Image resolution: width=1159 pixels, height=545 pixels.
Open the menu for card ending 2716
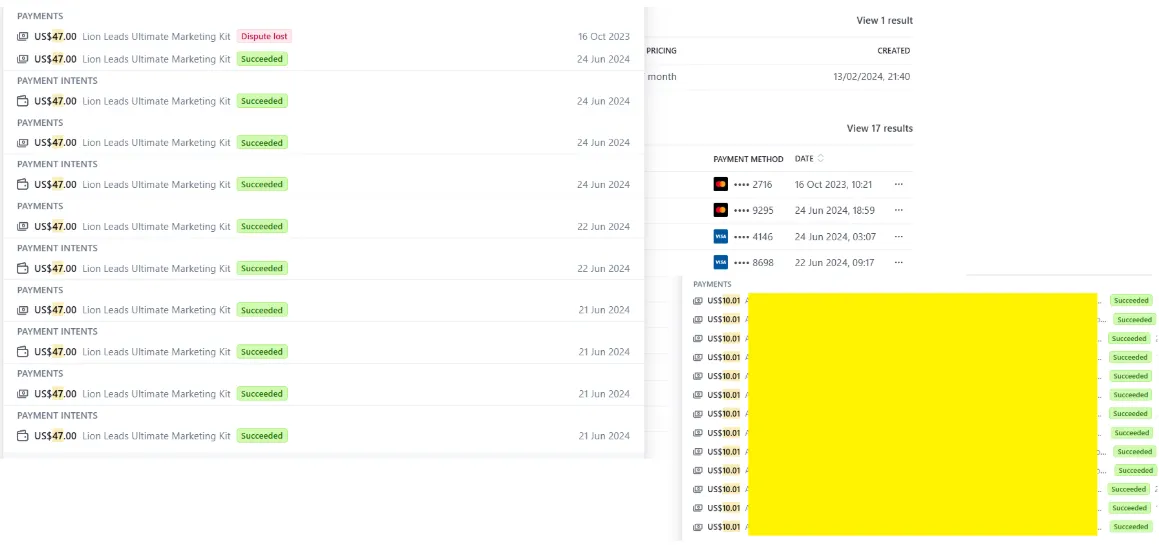click(x=898, y=184)
